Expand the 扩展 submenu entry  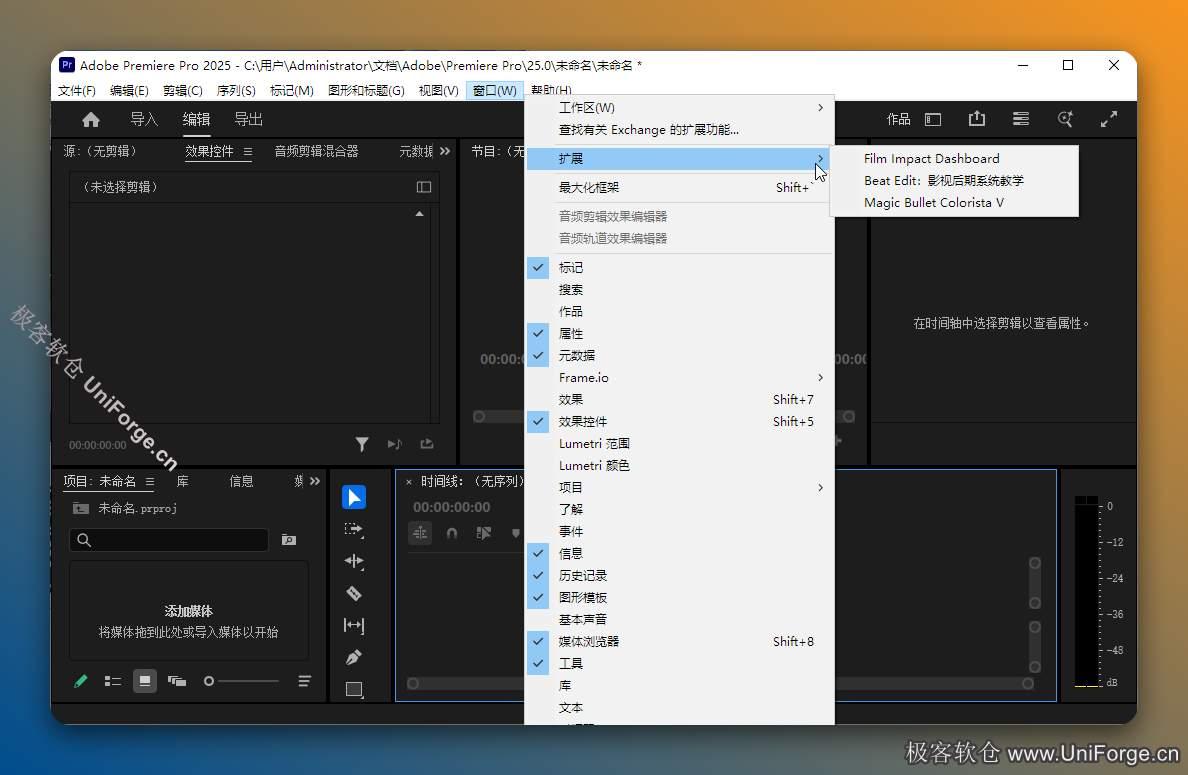(x=680, y=158)
